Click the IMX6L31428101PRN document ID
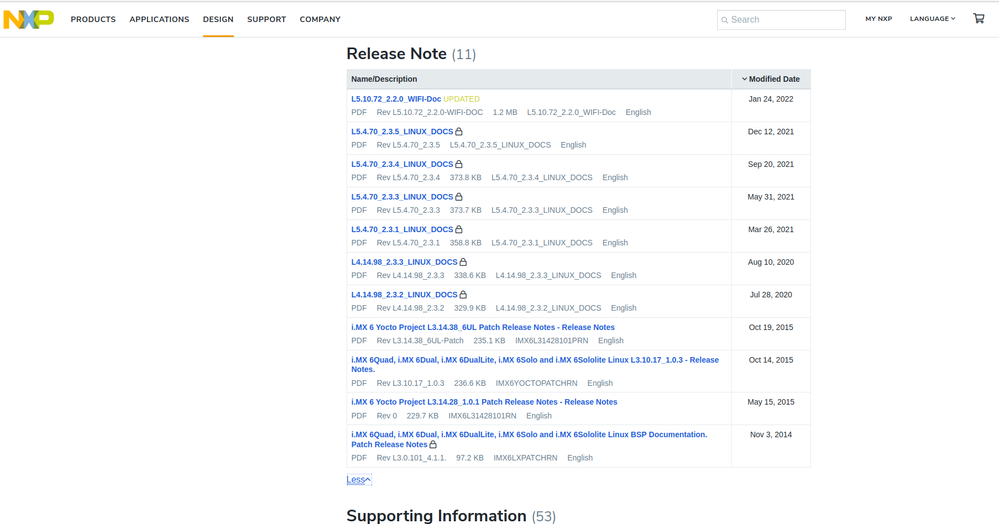 [x=552, y=340]
